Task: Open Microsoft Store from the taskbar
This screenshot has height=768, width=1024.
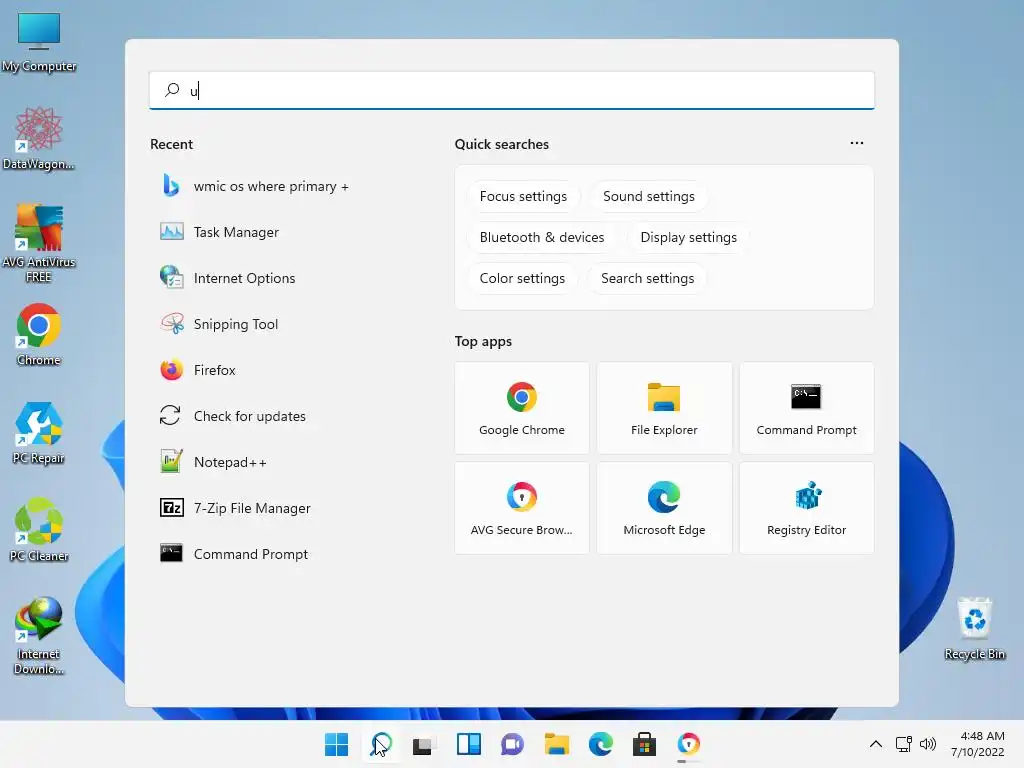Action: 645,744
